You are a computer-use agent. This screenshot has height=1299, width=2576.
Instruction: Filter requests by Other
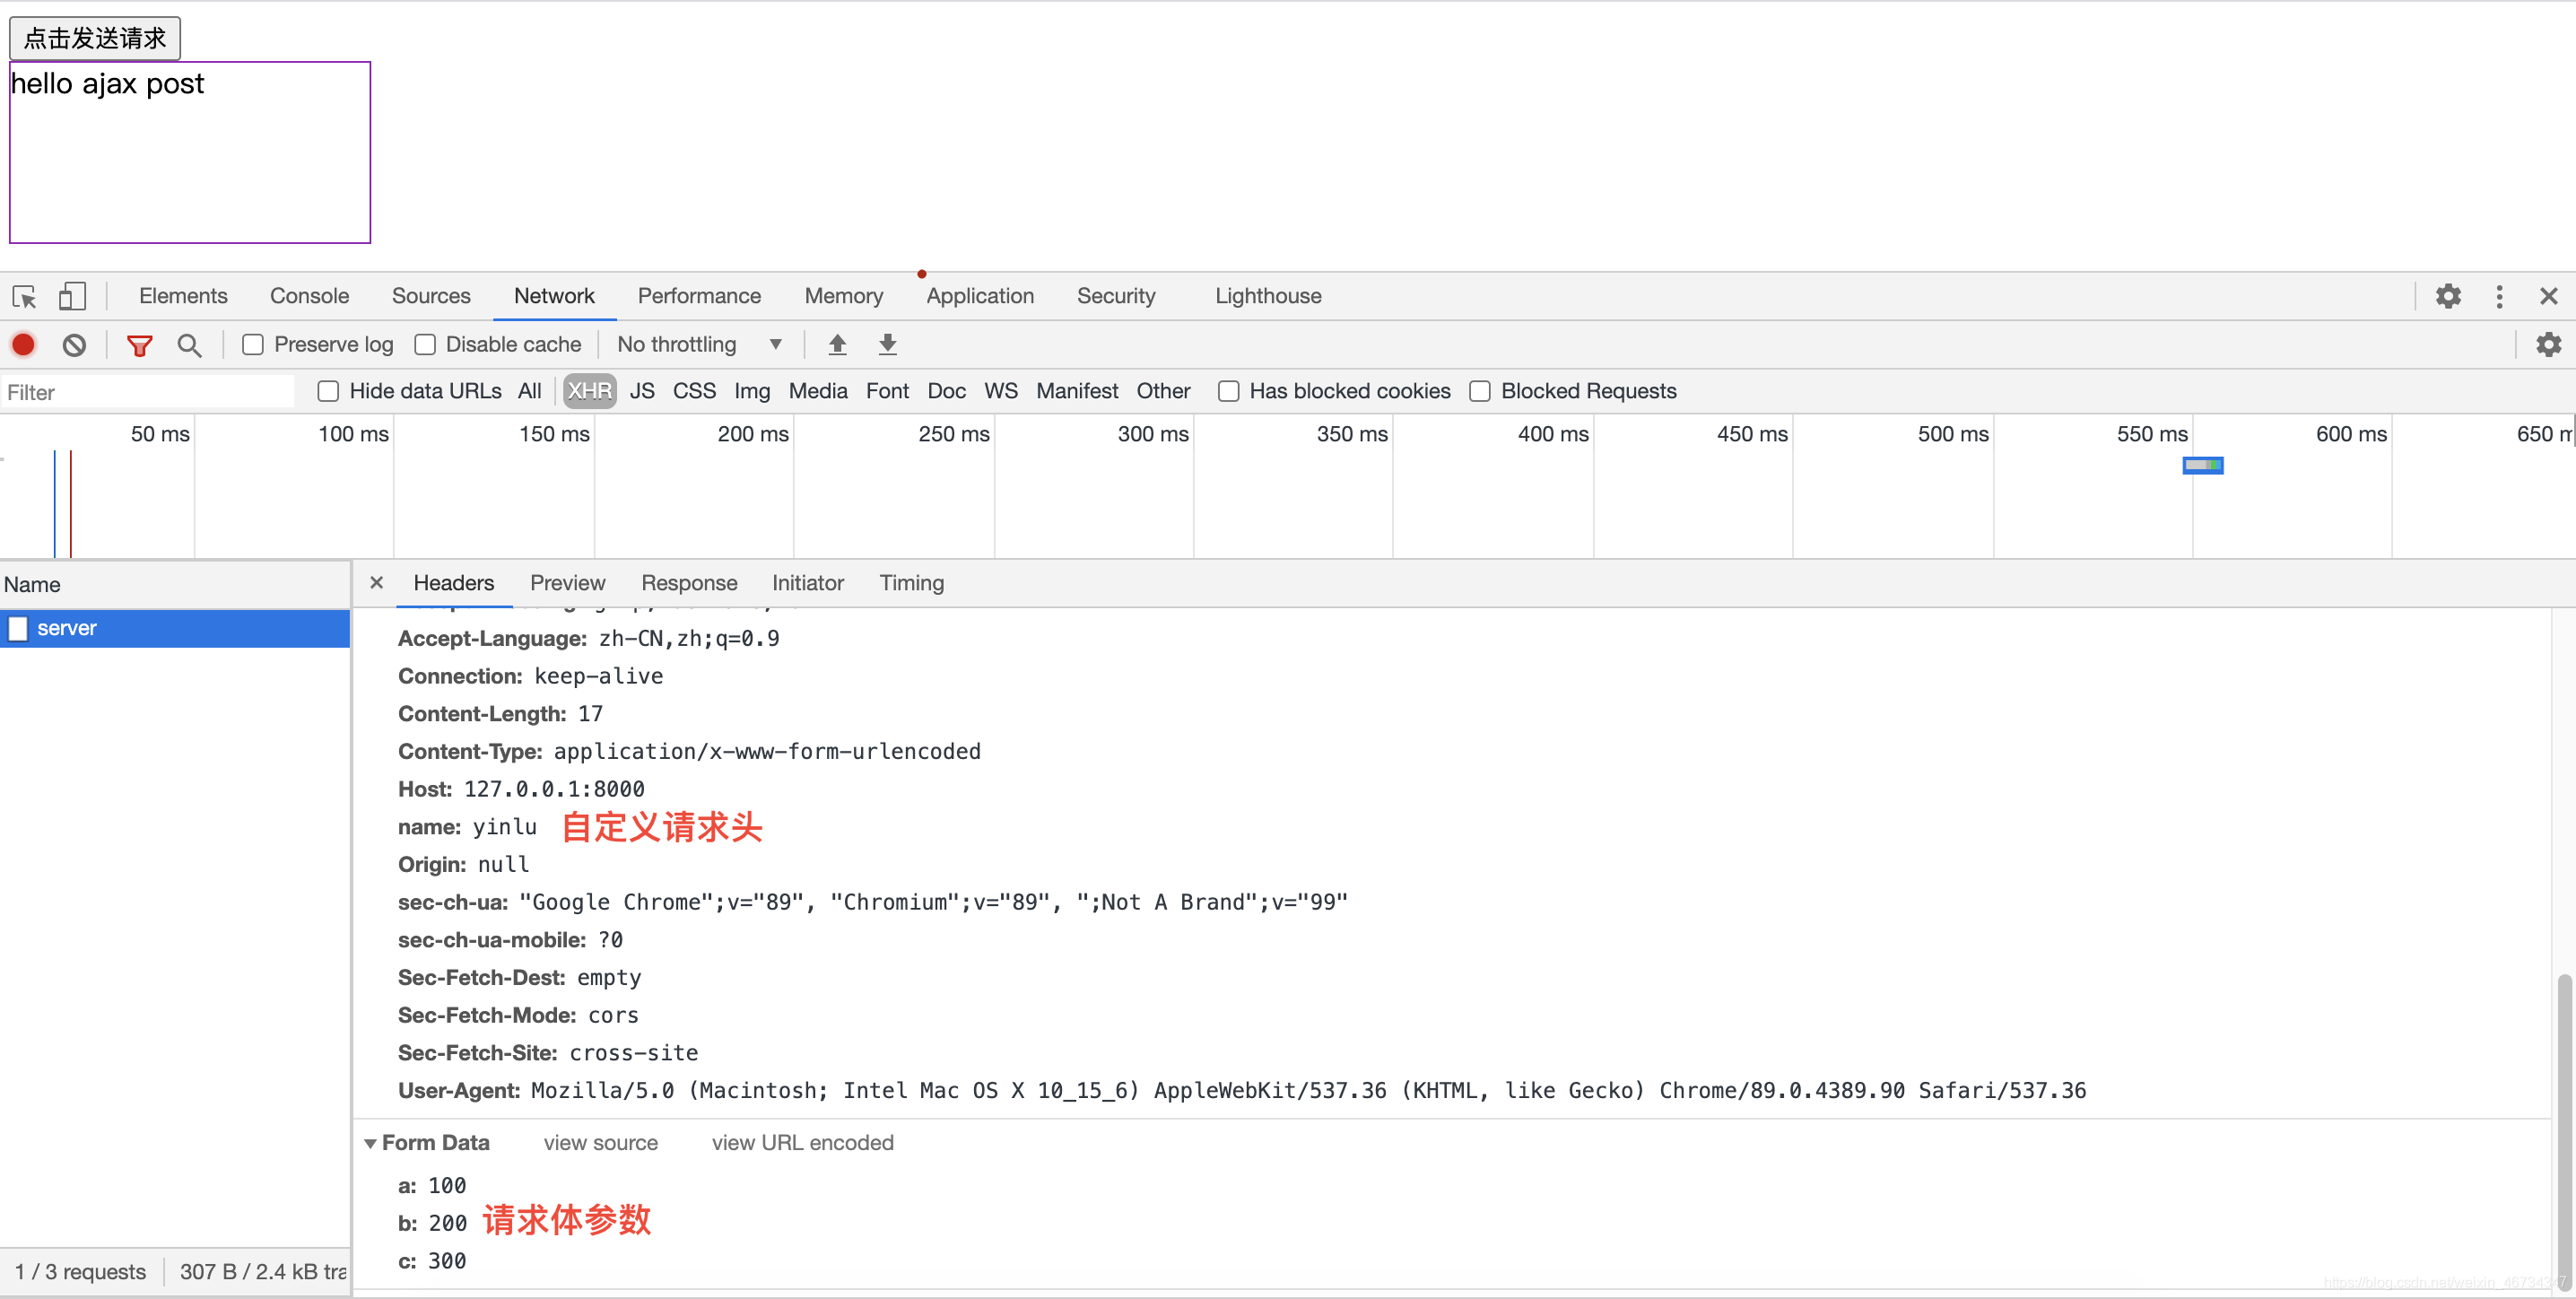[1163, 391]
